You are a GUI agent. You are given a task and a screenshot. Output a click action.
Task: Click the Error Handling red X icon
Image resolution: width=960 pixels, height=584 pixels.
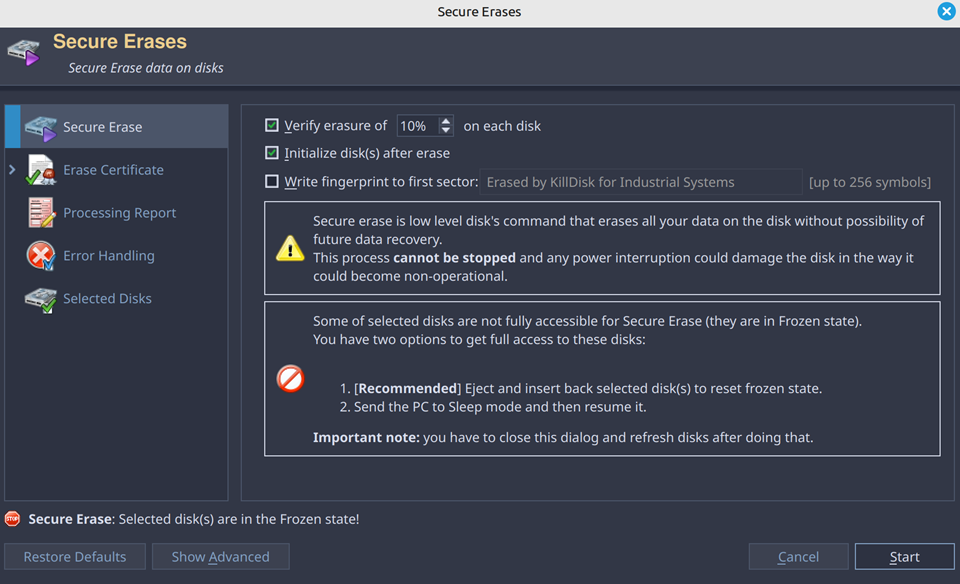pos(40,256)
